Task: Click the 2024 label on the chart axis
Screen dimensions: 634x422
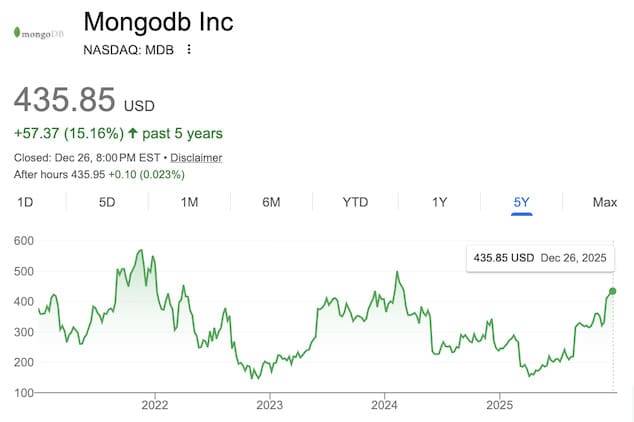Action: click(385, 405)
